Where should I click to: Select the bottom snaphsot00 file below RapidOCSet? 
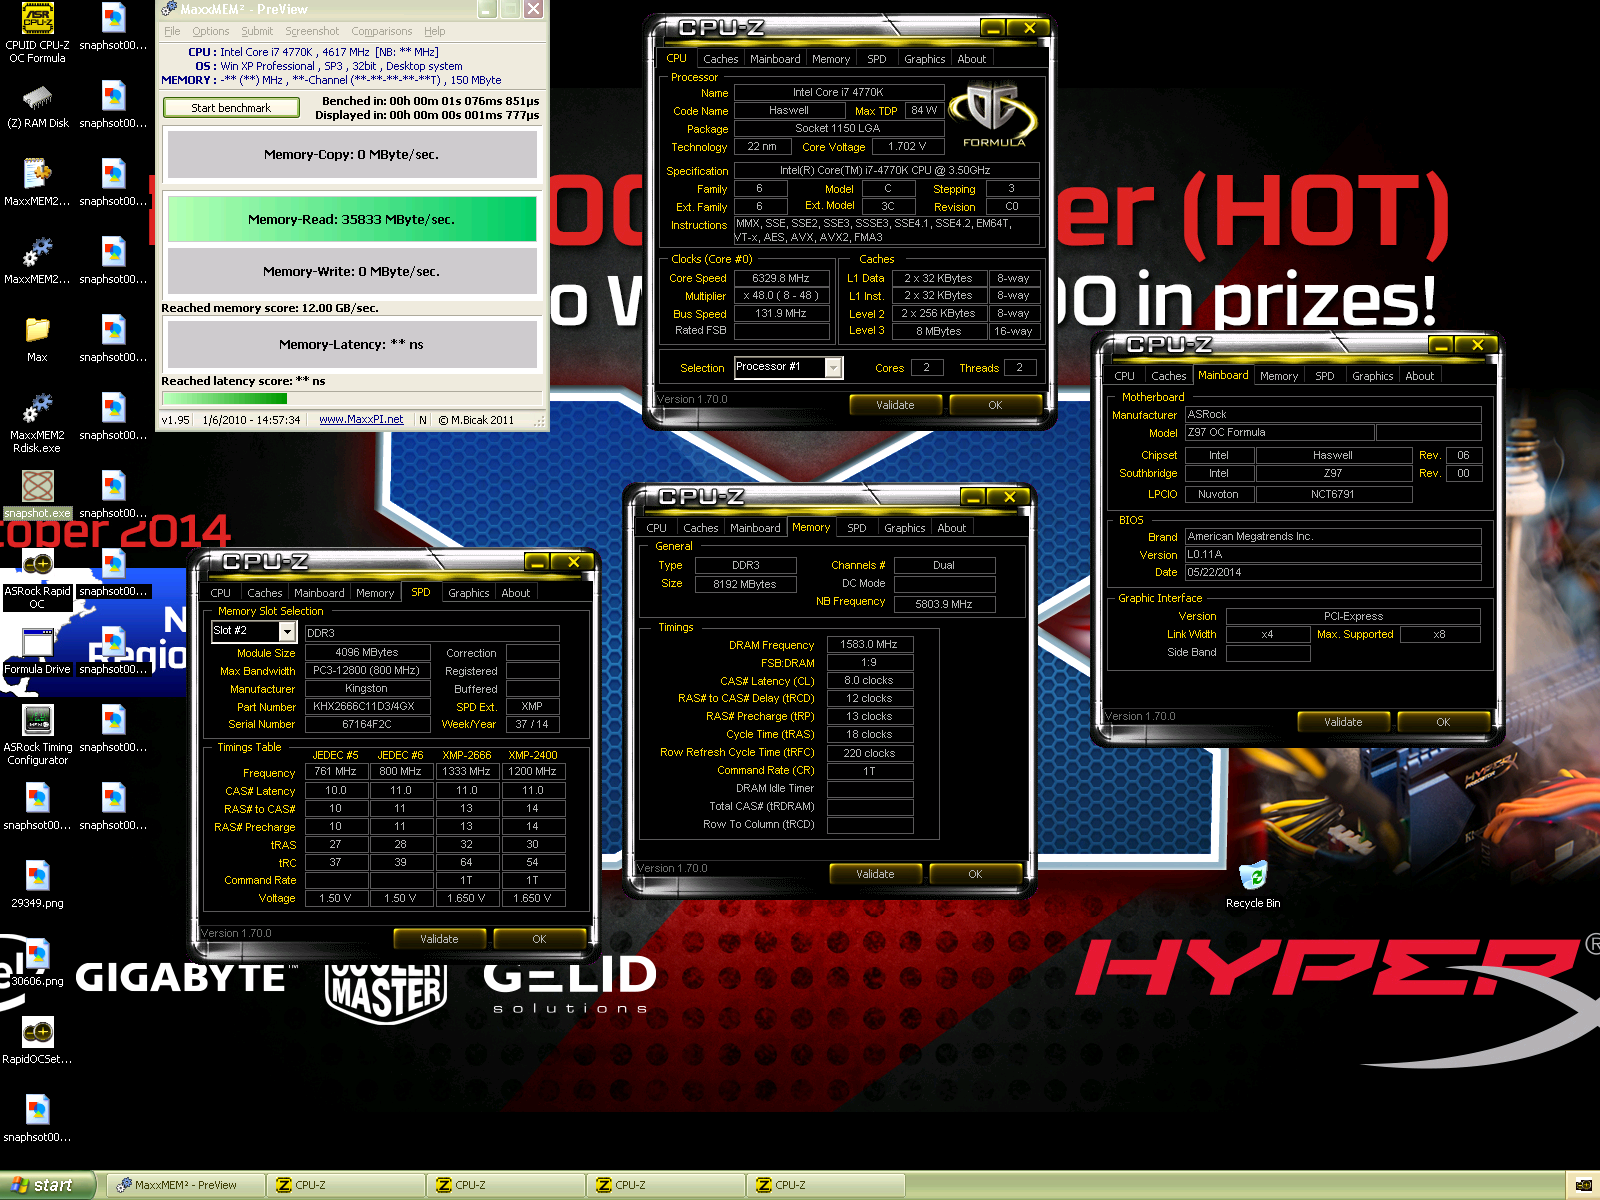point(37,1119)
